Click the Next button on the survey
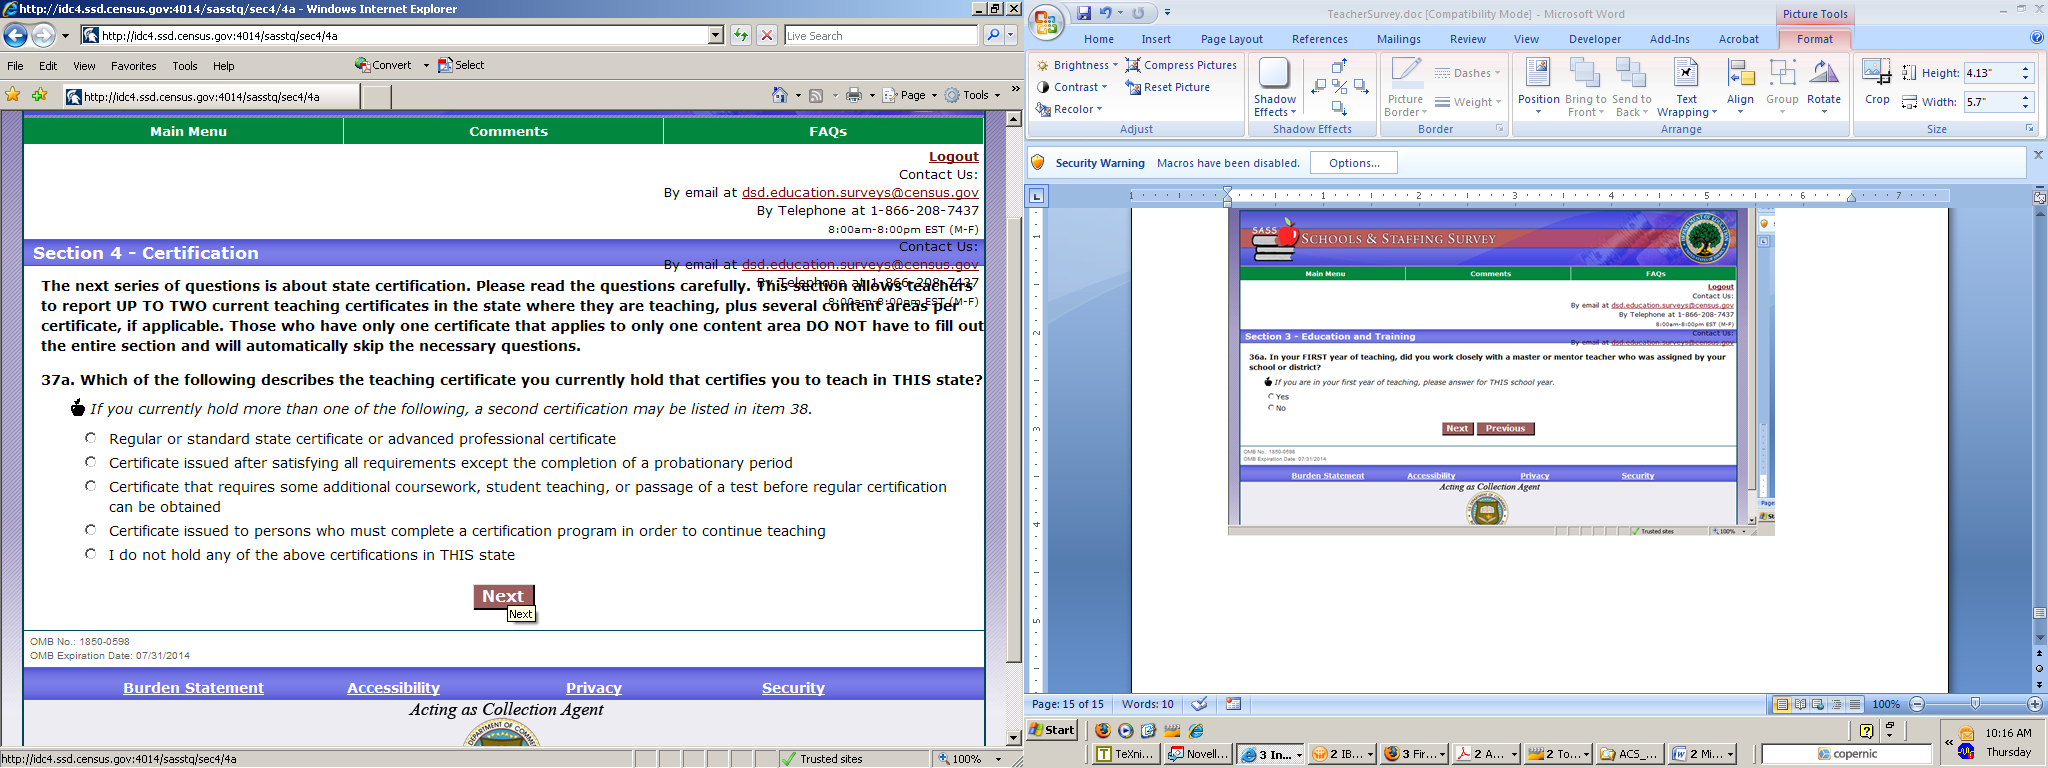Image resolution: width=2048 pixels, height=768 pixels. point(503,596)
